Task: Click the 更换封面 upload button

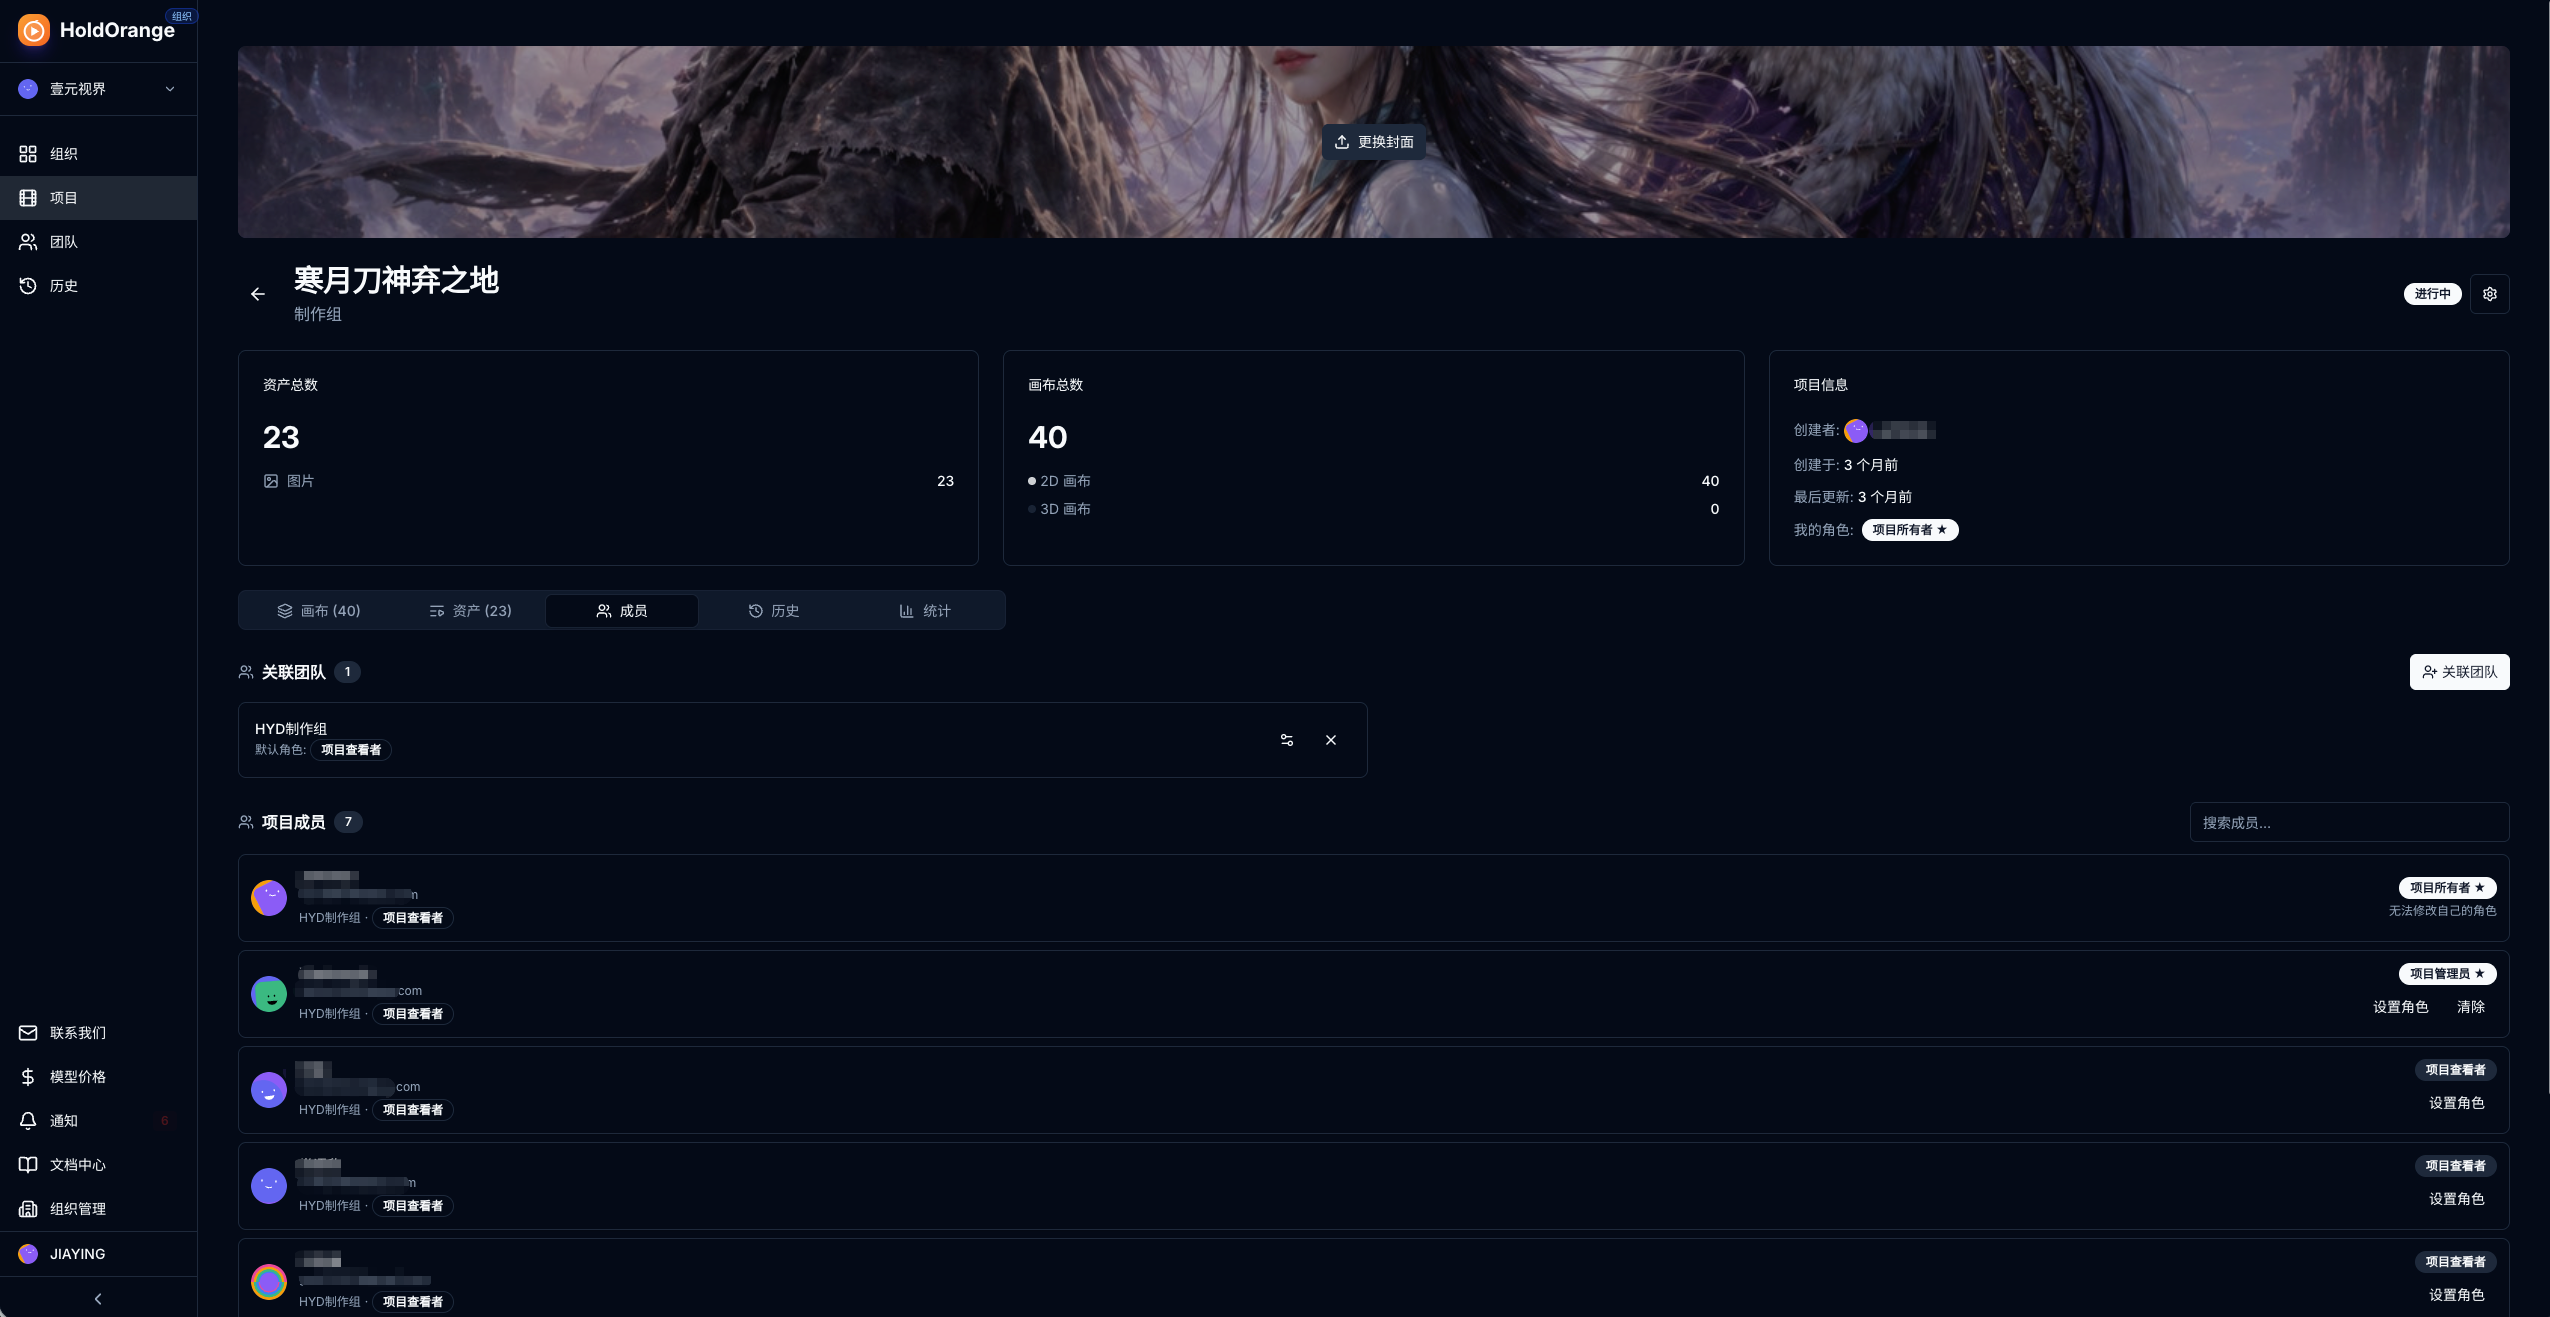Action: 1374,142
